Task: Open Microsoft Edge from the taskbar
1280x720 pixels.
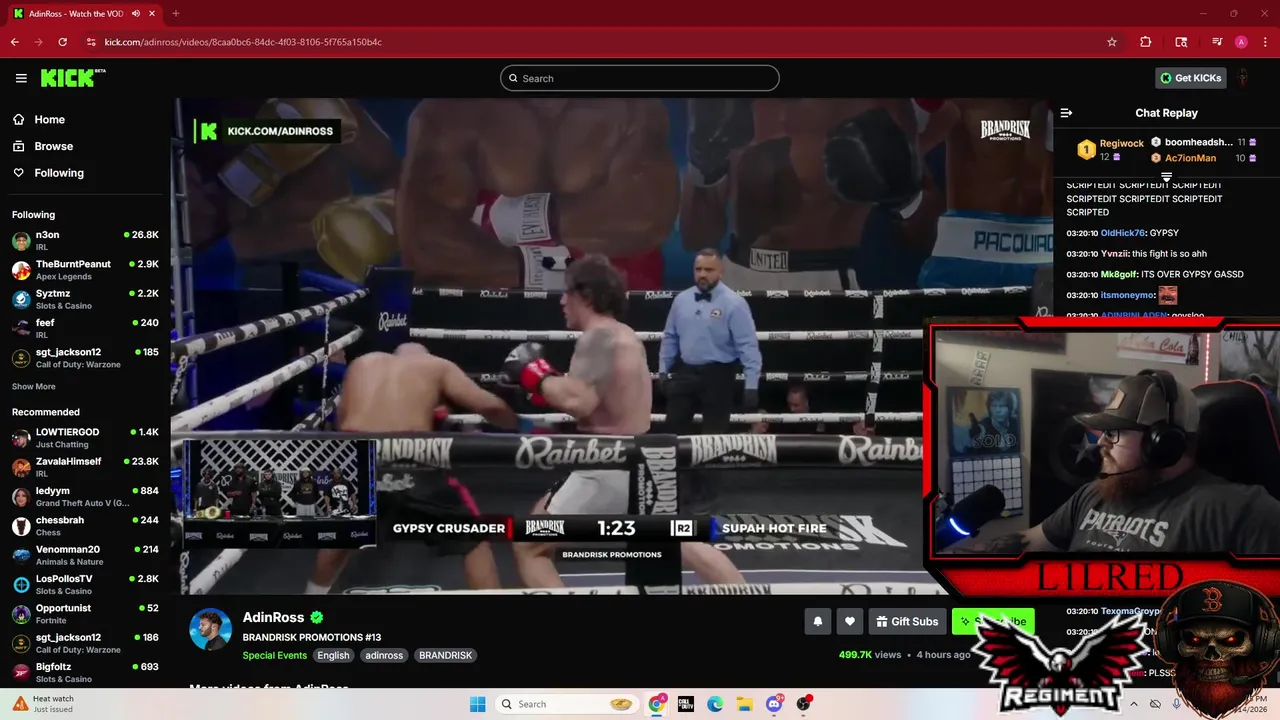Action: [x=715, y=704]
